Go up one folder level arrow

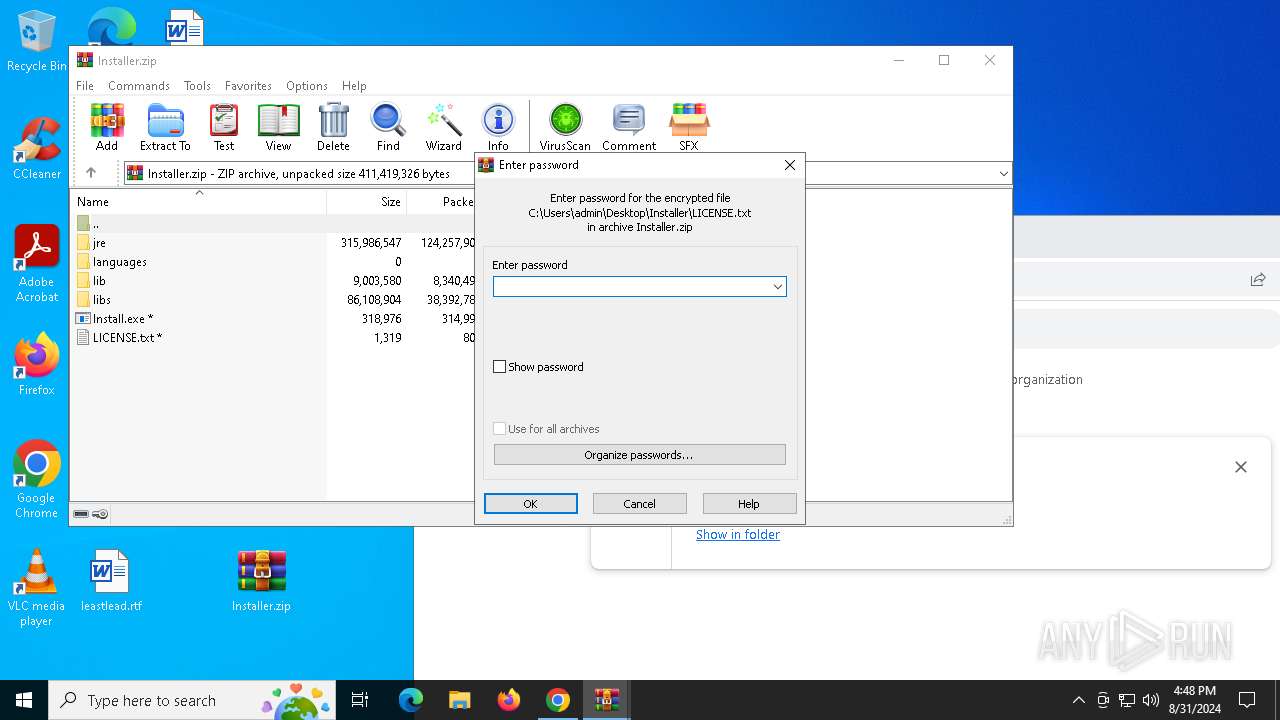pyautogui.click(x=91, y=173)
